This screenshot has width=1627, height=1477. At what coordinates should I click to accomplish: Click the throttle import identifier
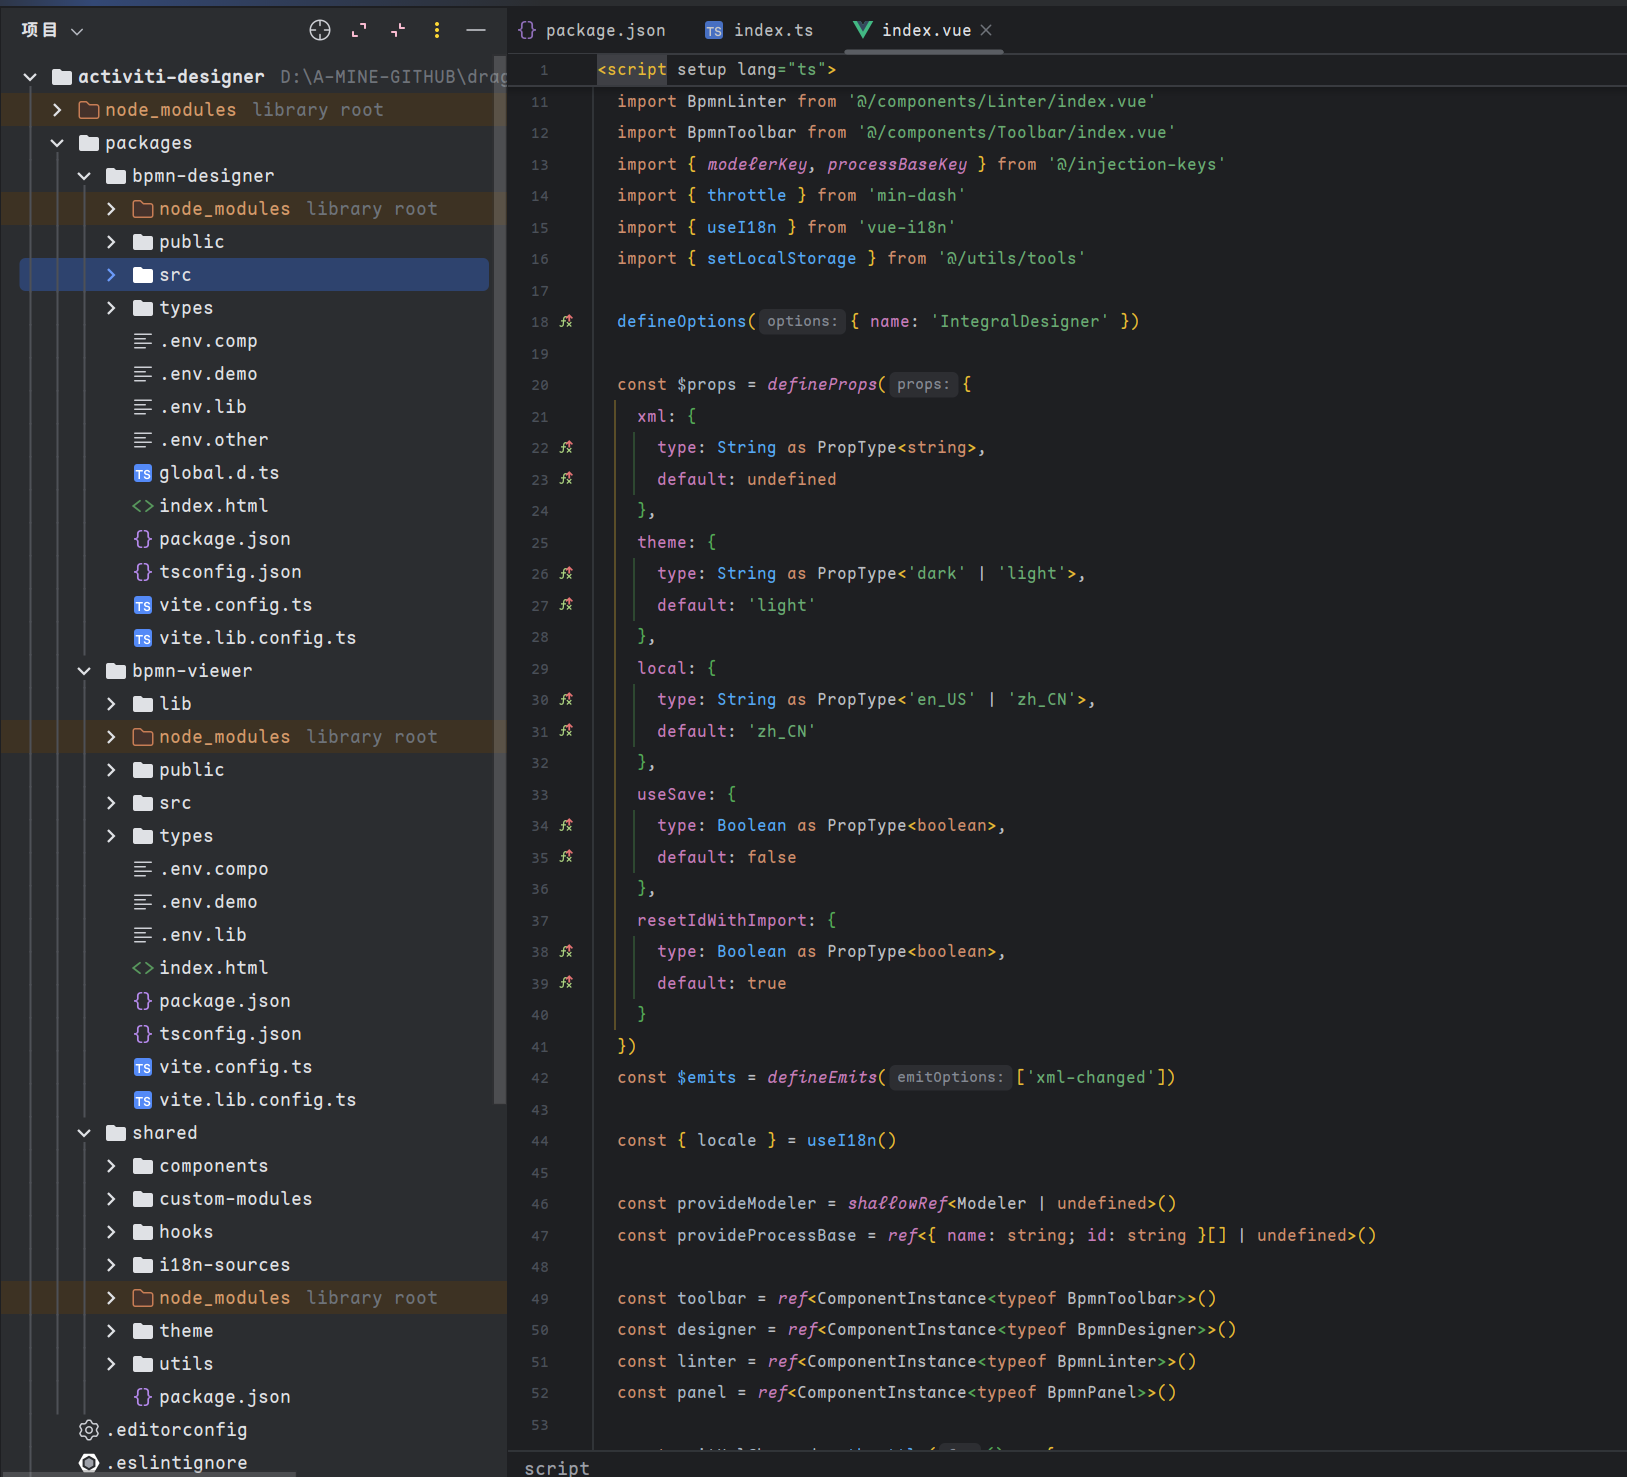[746, 195]
